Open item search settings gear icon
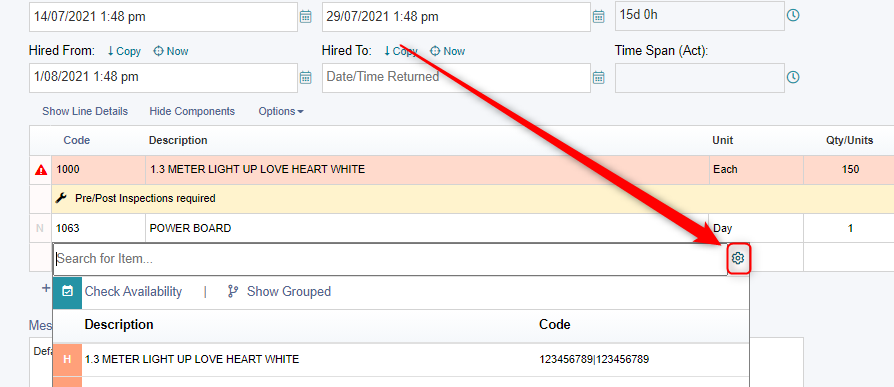The height and width of the screenshot is (387, 894). coord(738,259)
